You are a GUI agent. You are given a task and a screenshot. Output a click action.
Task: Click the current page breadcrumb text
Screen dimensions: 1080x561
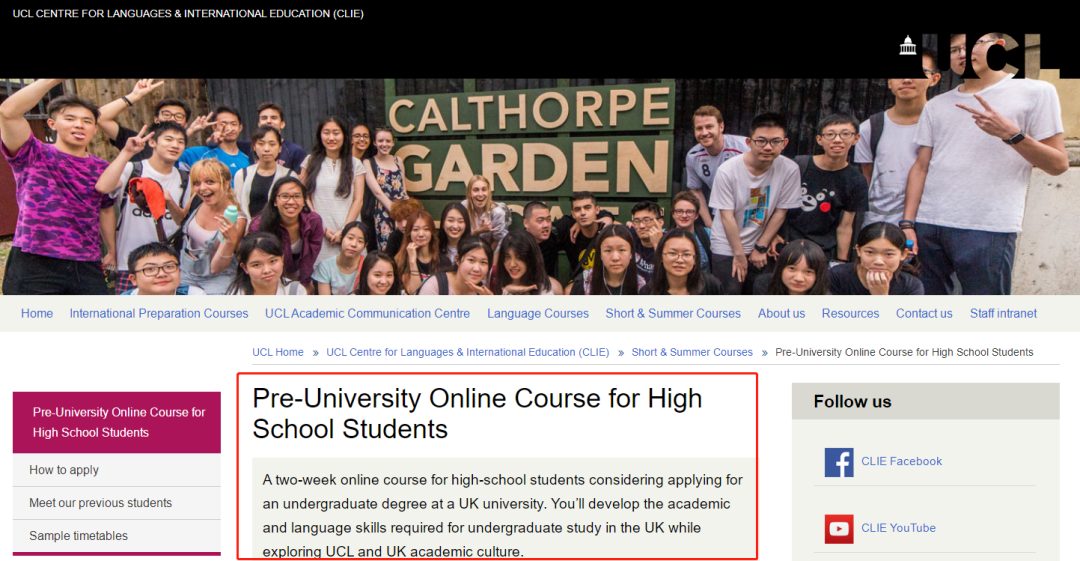pos(904,352)
